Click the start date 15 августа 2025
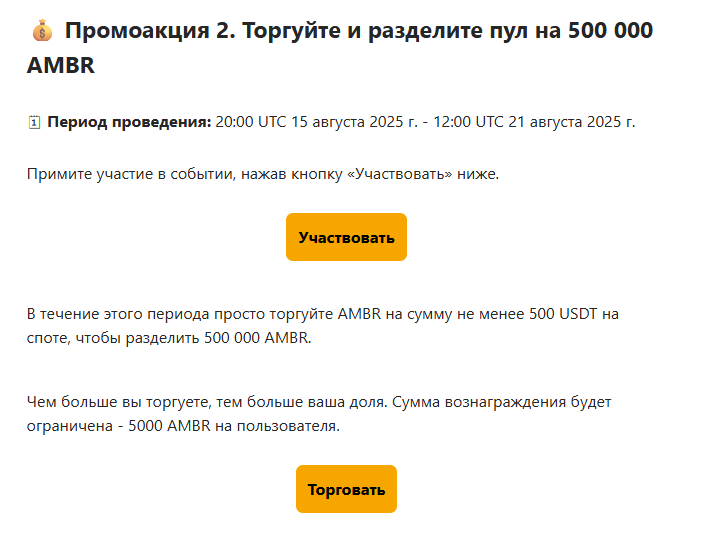 pyautogui.click(x=346, y=123)
